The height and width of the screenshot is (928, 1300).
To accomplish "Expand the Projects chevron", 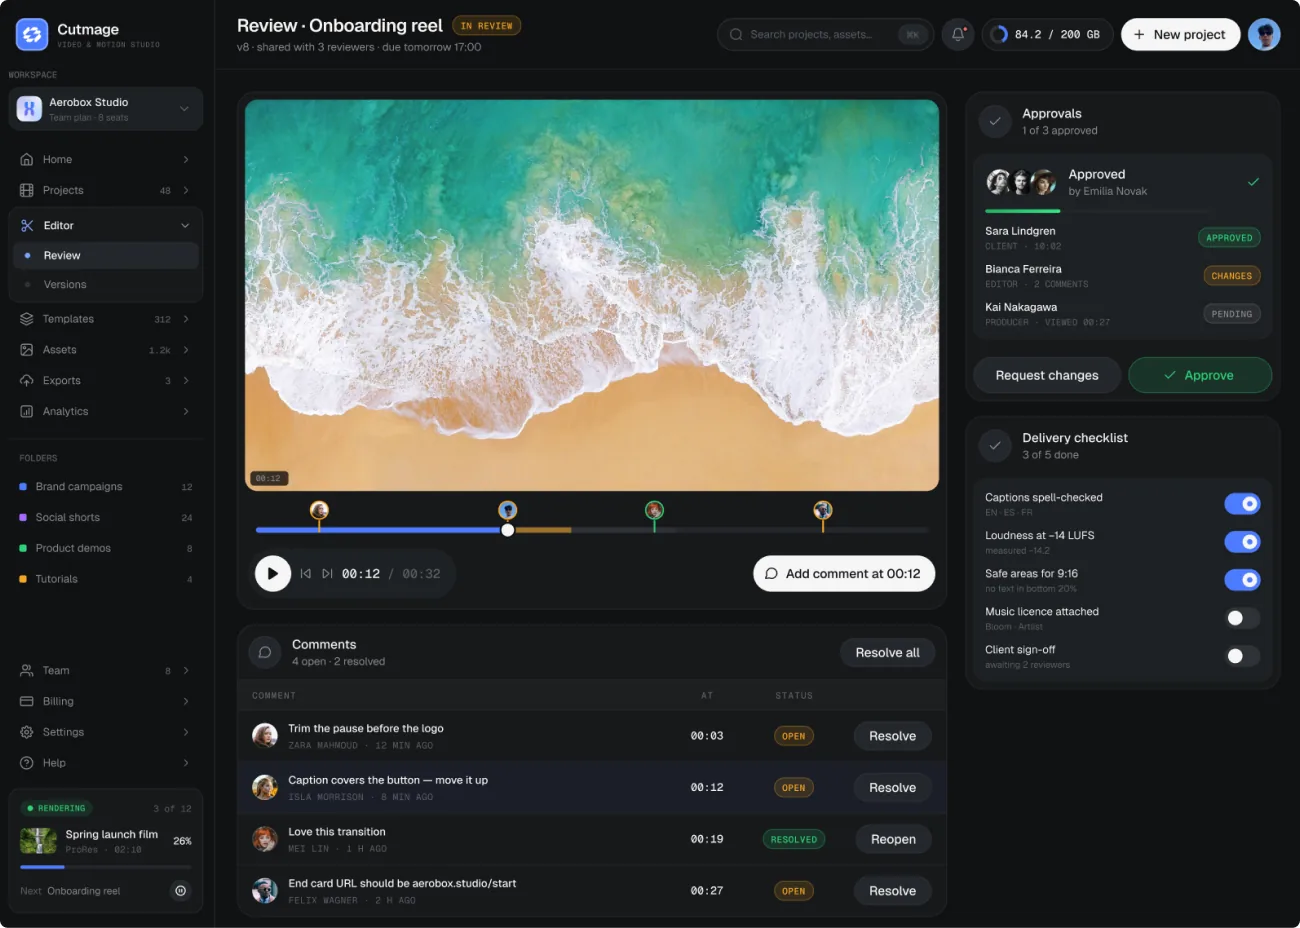I will [186, 190].
